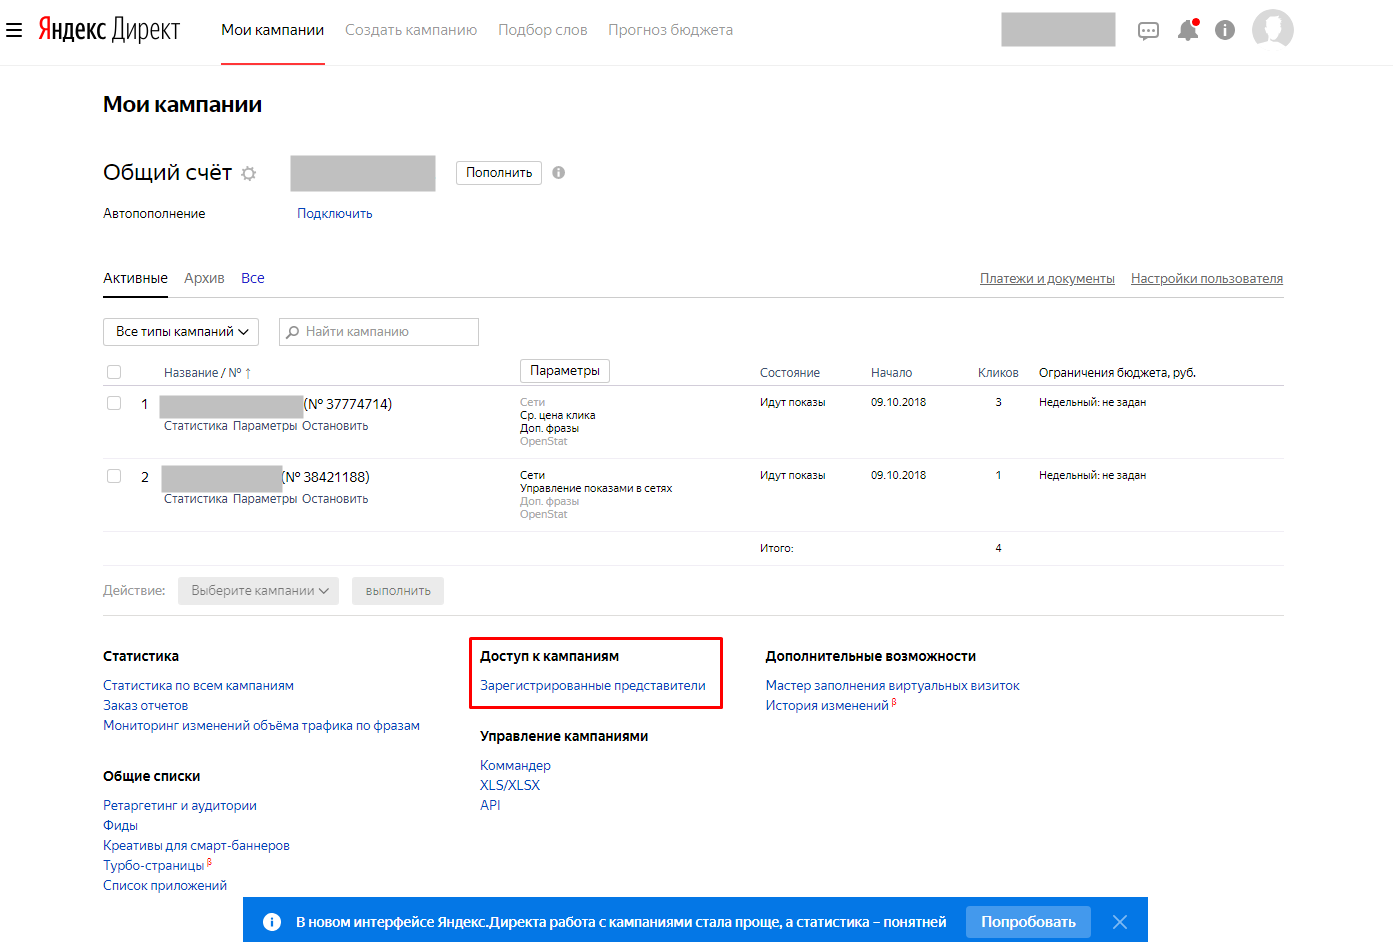The height and width of the screenshot is (942, 1393).
Task: Close the blue notification banner
Action: pyautogui.click(x=1120, y=922)
